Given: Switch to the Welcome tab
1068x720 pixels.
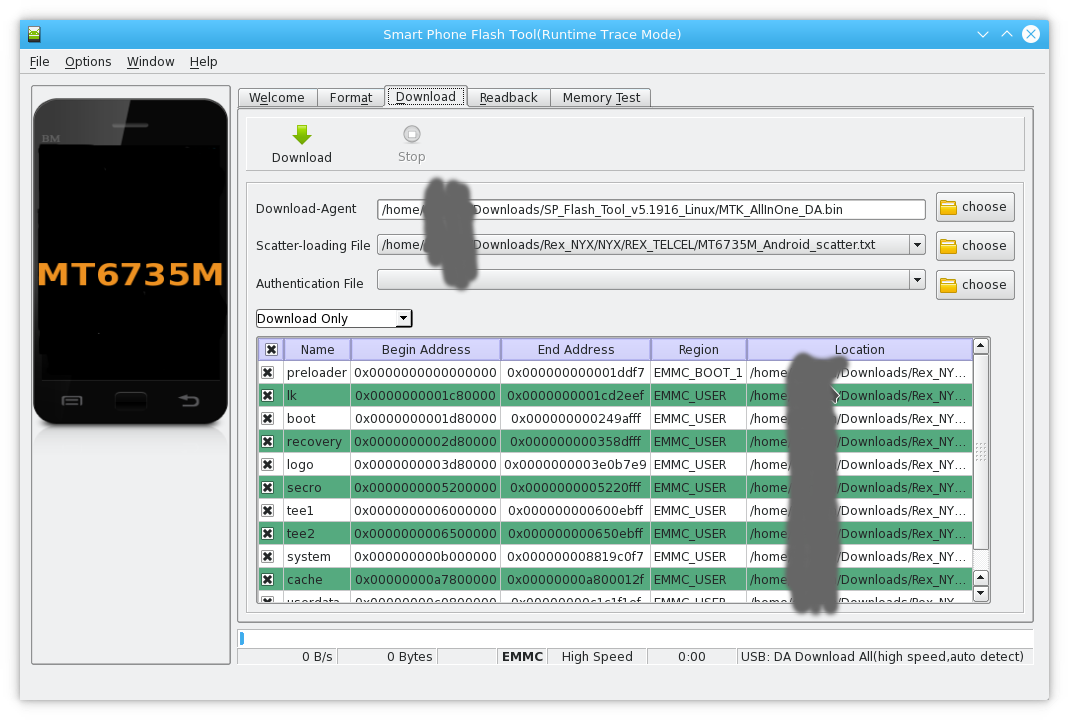Looking at the screenshot, I should [x=277, y=97].
